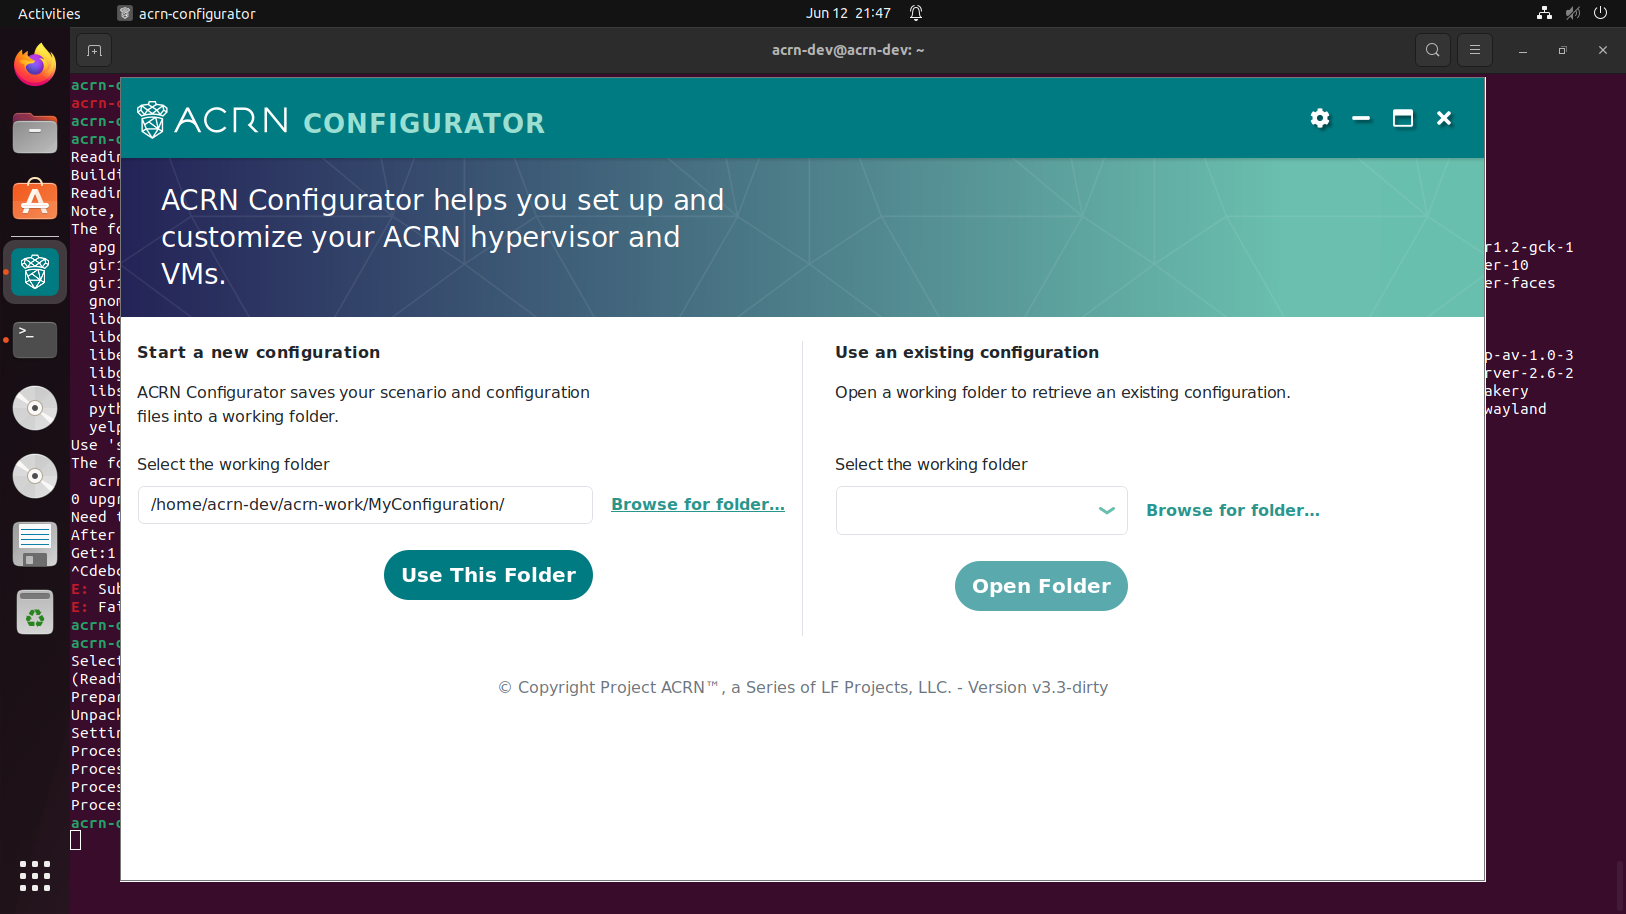
Task: Click the working folder path input field
Action: 365,504
